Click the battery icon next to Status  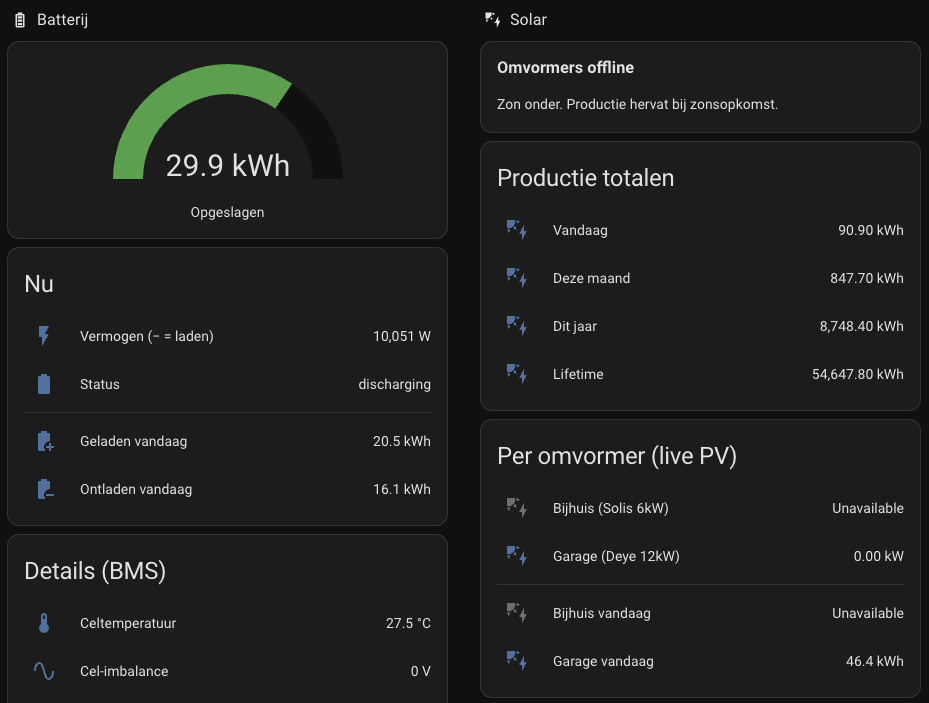44,384
